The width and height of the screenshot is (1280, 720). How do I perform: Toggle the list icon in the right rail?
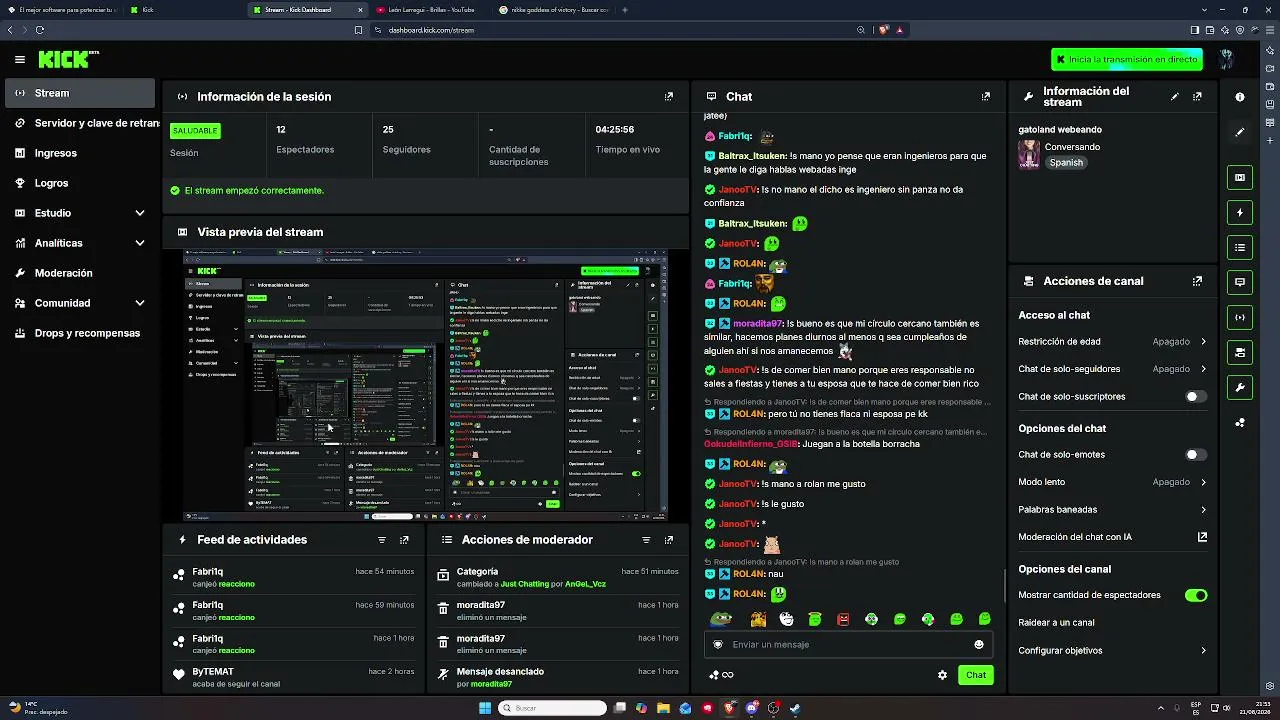coord(1240,247)
